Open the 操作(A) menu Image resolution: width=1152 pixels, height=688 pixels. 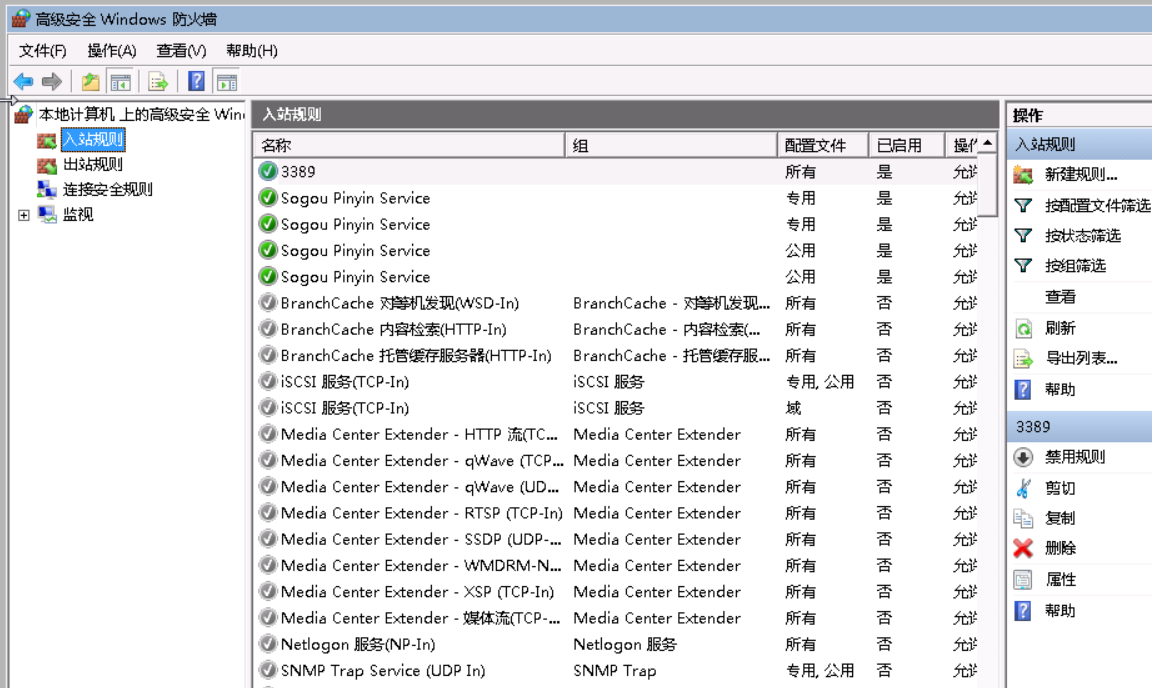[111, 50]
